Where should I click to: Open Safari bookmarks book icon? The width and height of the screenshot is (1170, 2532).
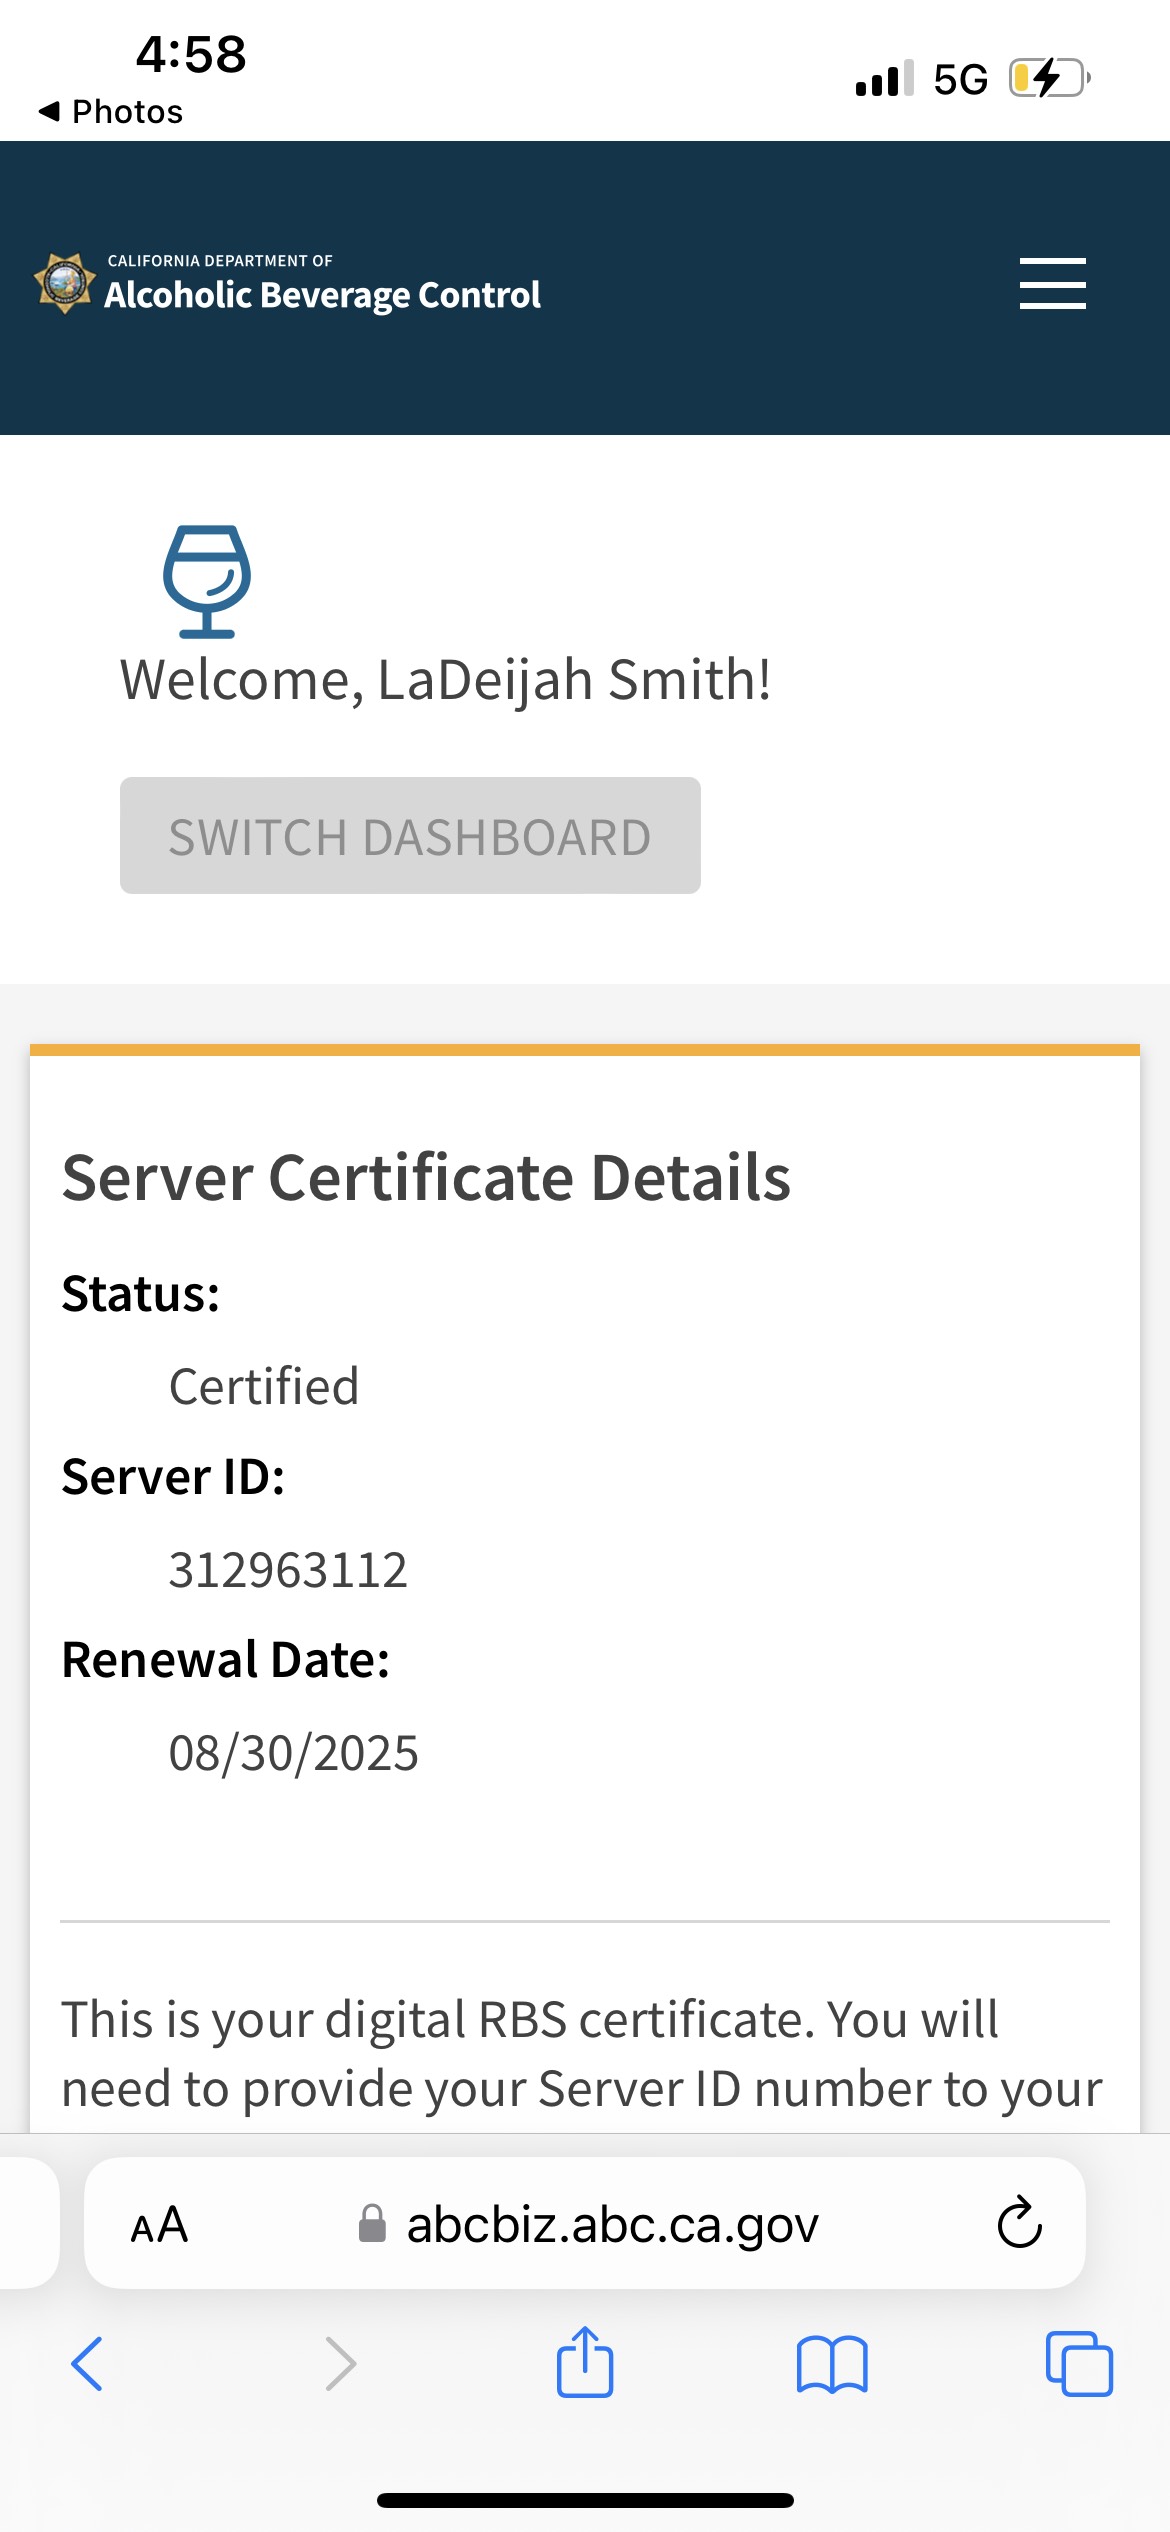pyautogui.click(x=832, y=2364)
